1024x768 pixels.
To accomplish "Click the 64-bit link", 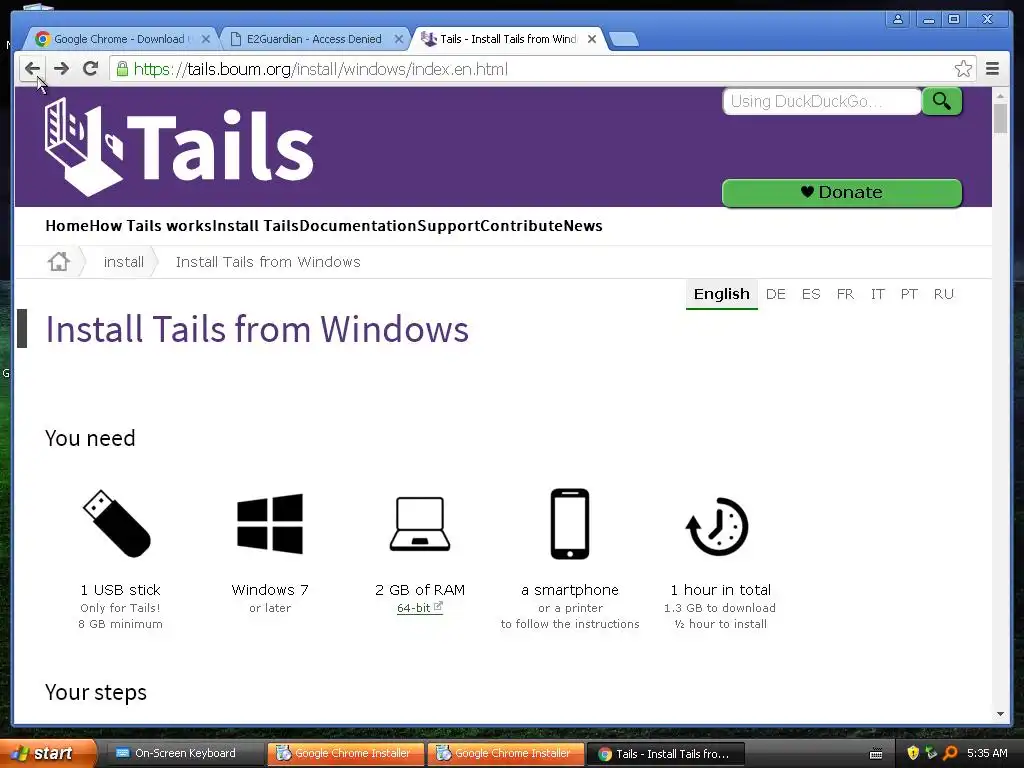I will [x=419, y=608].
